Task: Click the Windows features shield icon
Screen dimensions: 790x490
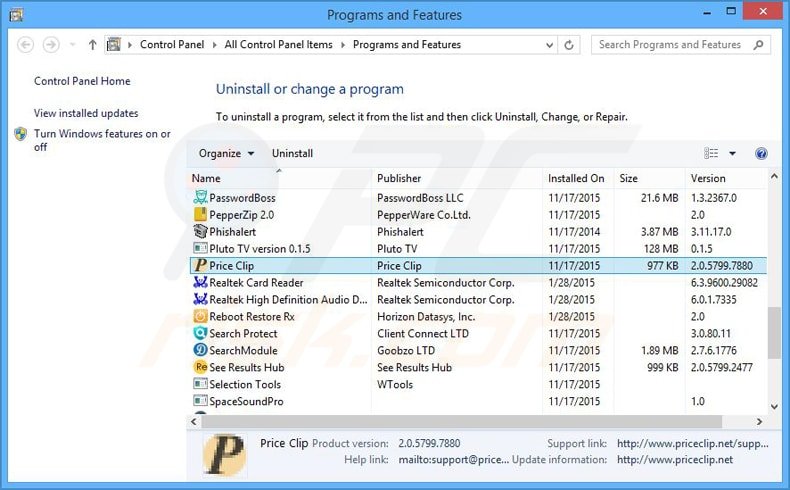Action: tap(21, 134)
